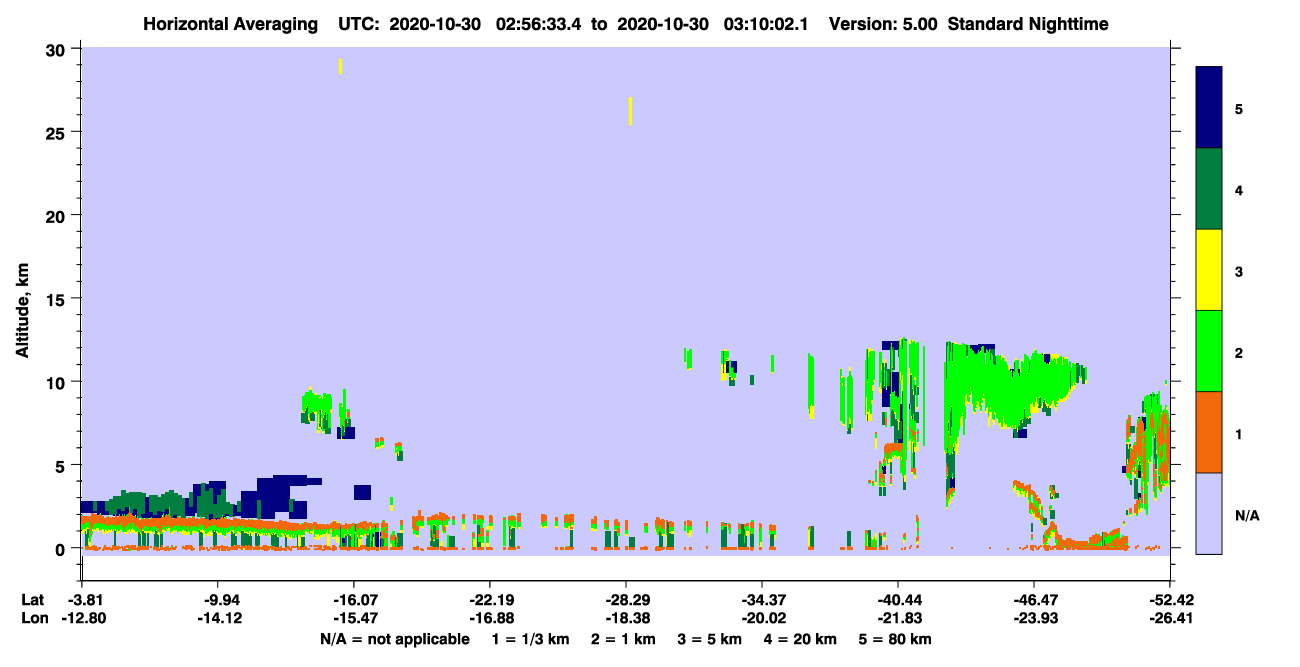Screen dimensions: 1300x667
Task: Click the 'N/A = not applicable' legend text
Action: click(x=394, y=639)
